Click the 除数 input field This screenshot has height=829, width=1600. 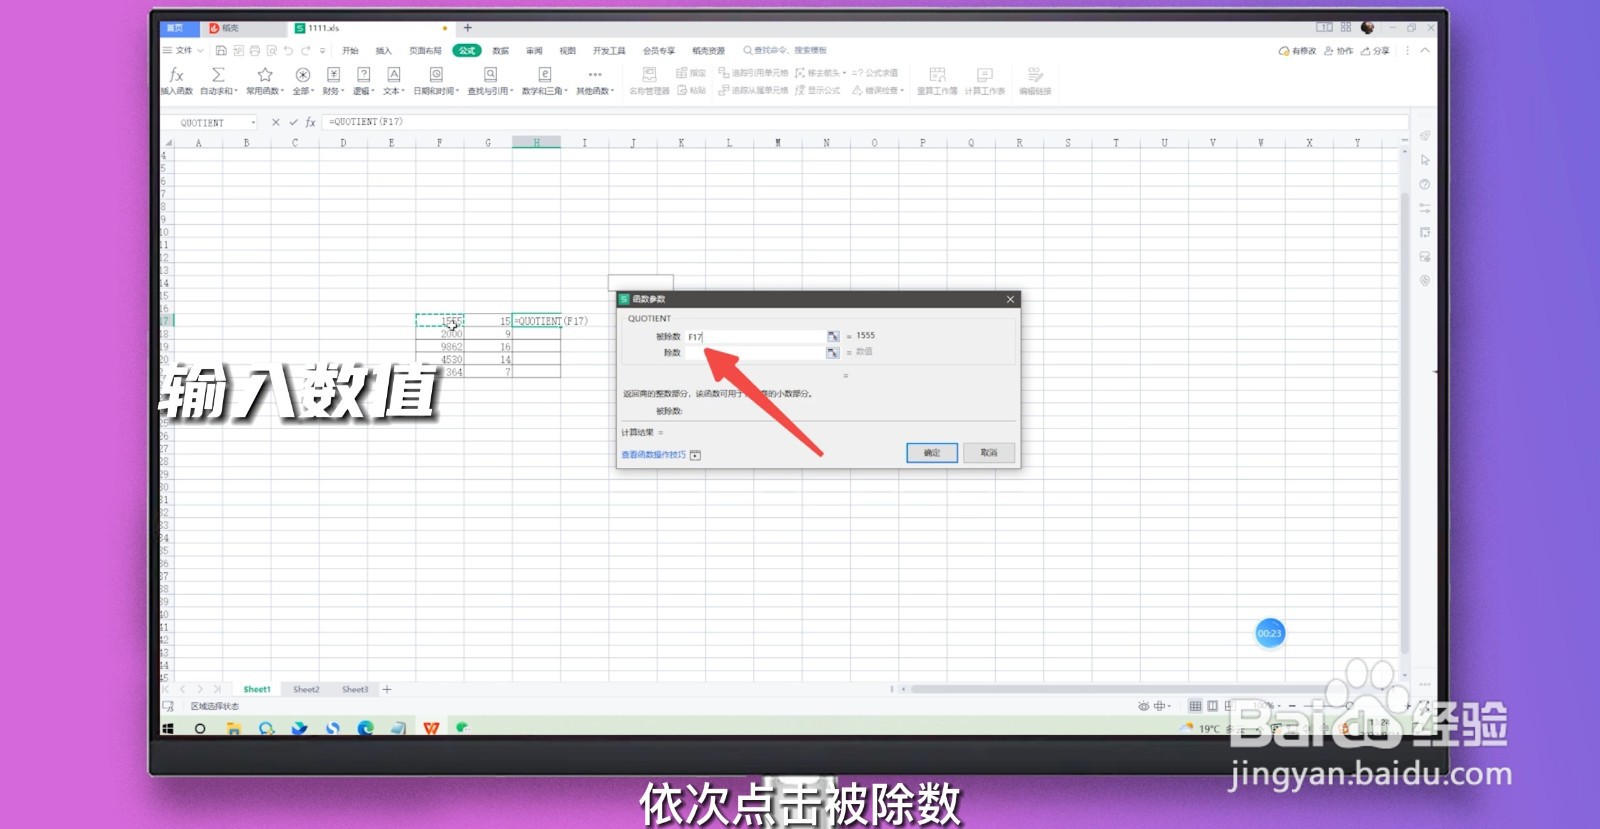[x=755, y=352]
